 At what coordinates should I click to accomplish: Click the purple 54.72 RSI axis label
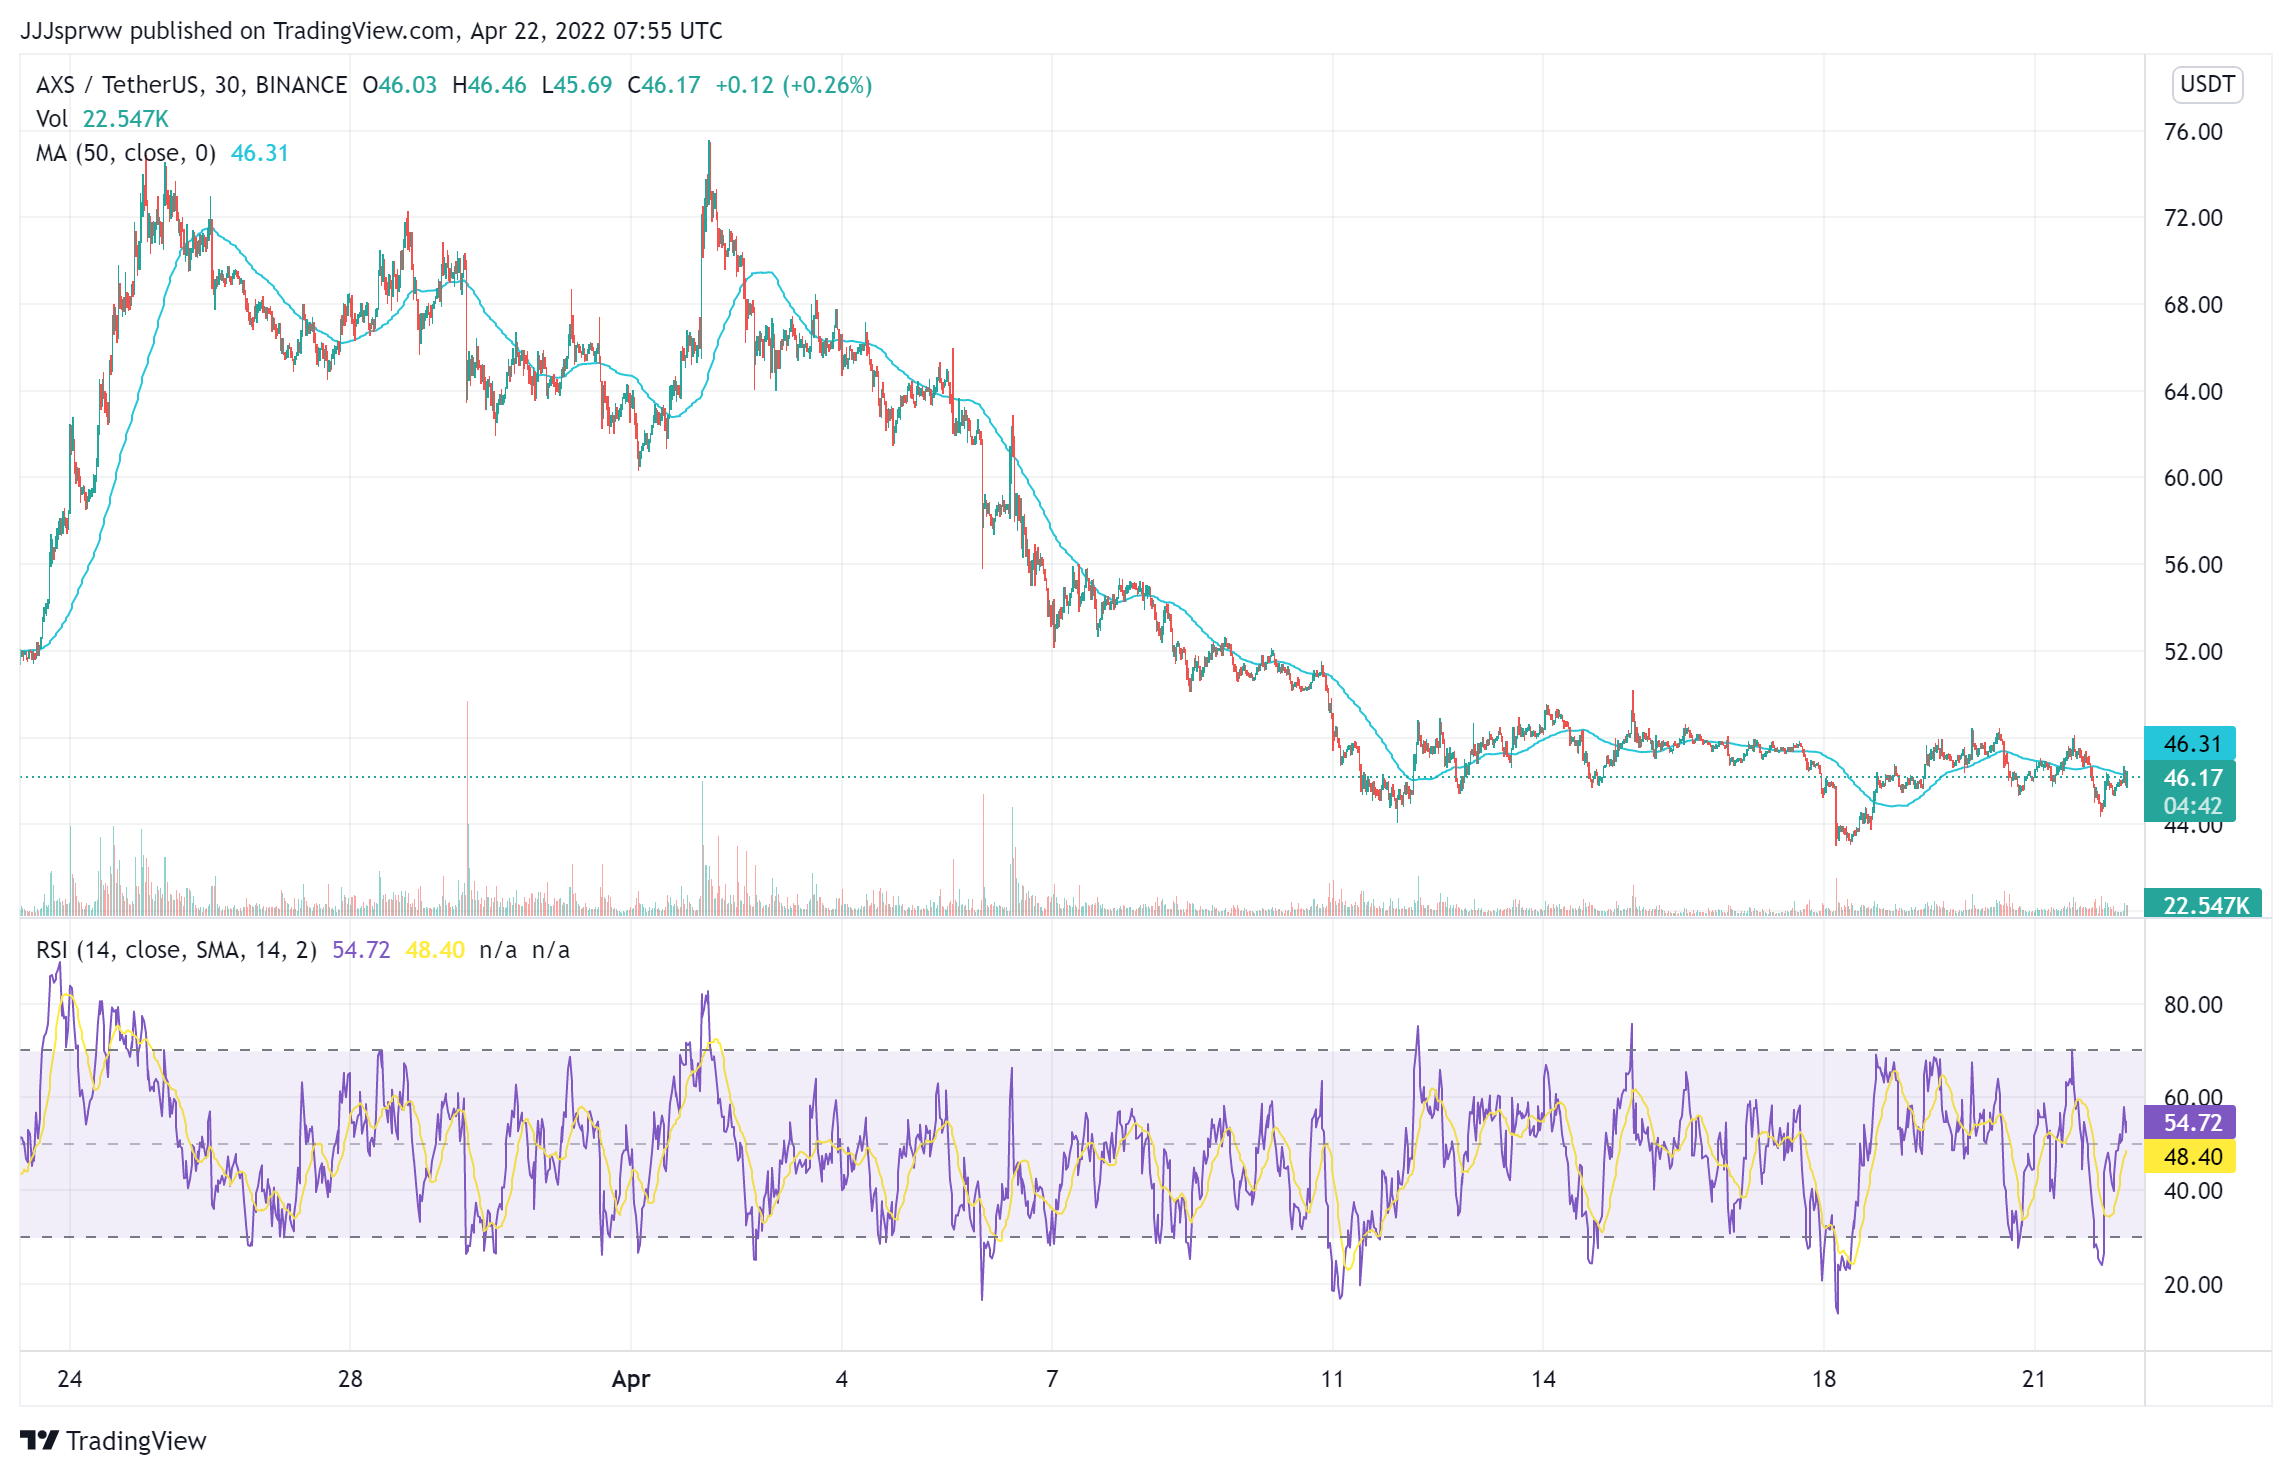[x=2190, y=1123]
